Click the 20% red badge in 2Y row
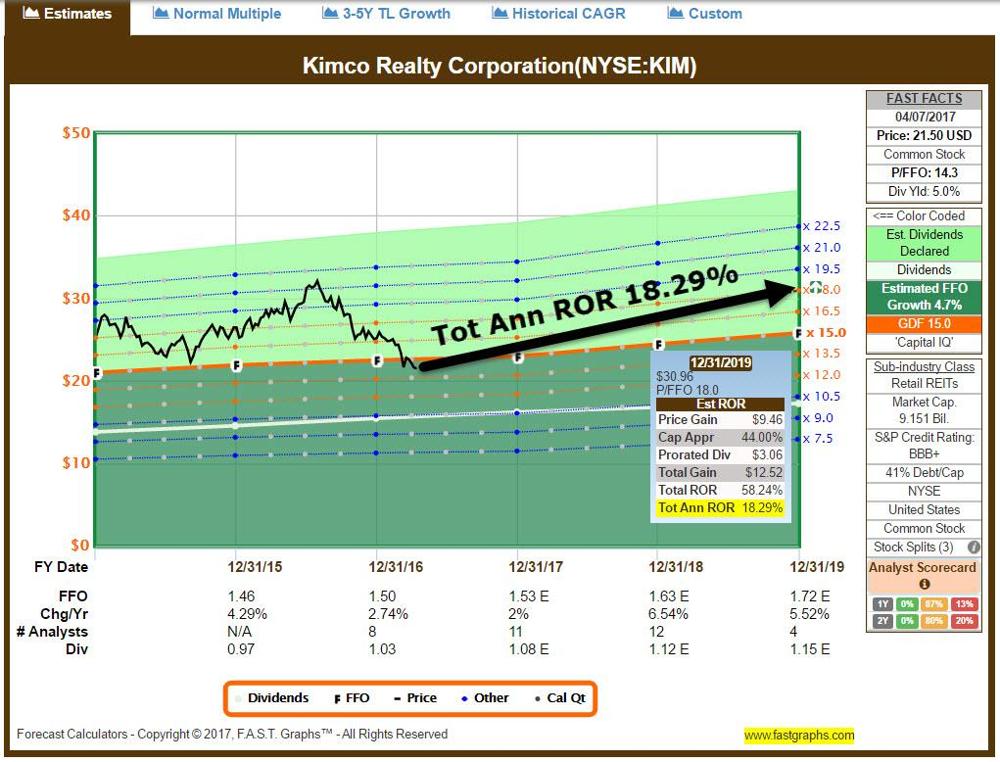Viewport: 1000px width, 762px height. (x=964, y=620)
